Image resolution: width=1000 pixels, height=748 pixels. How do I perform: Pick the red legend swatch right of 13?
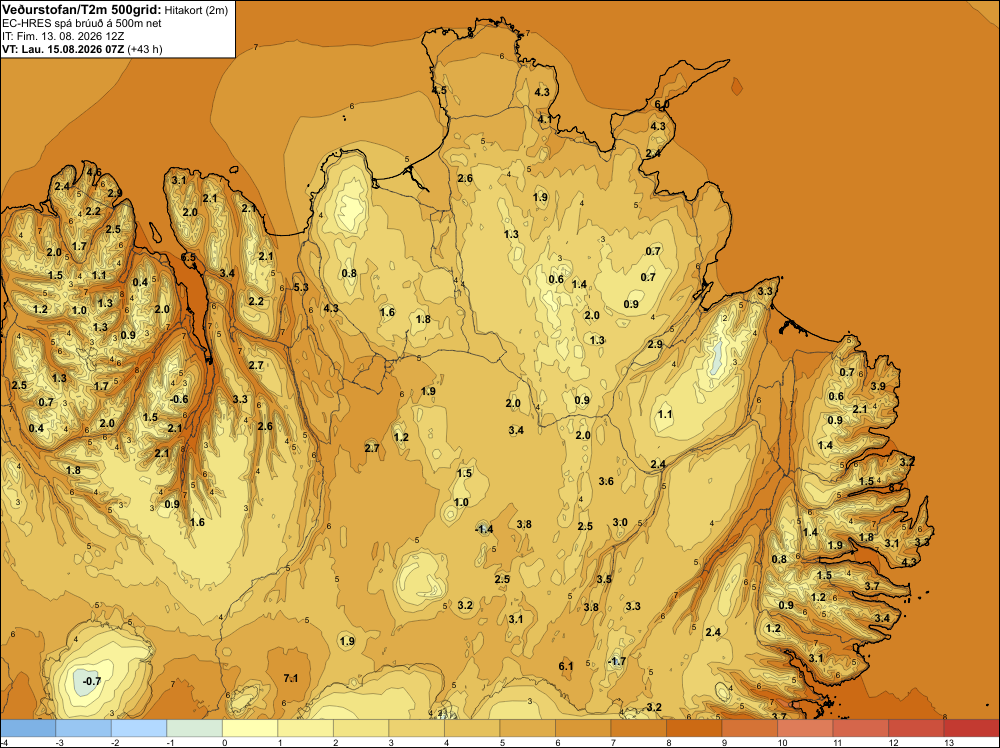(x=971, y=728)
